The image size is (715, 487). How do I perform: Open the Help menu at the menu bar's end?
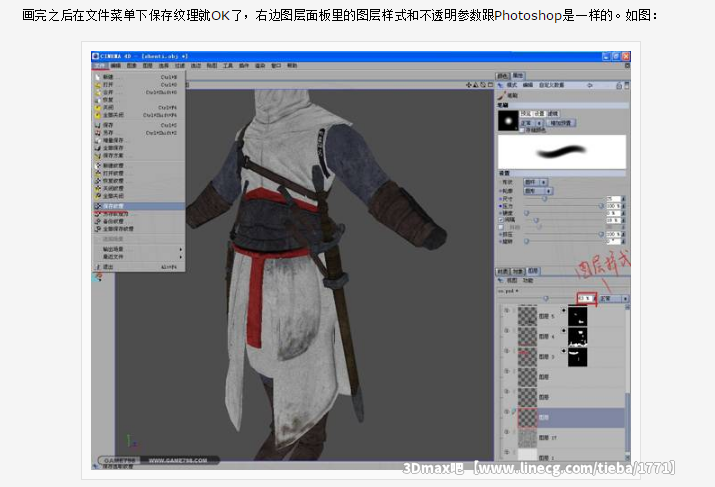coord(292,66)
